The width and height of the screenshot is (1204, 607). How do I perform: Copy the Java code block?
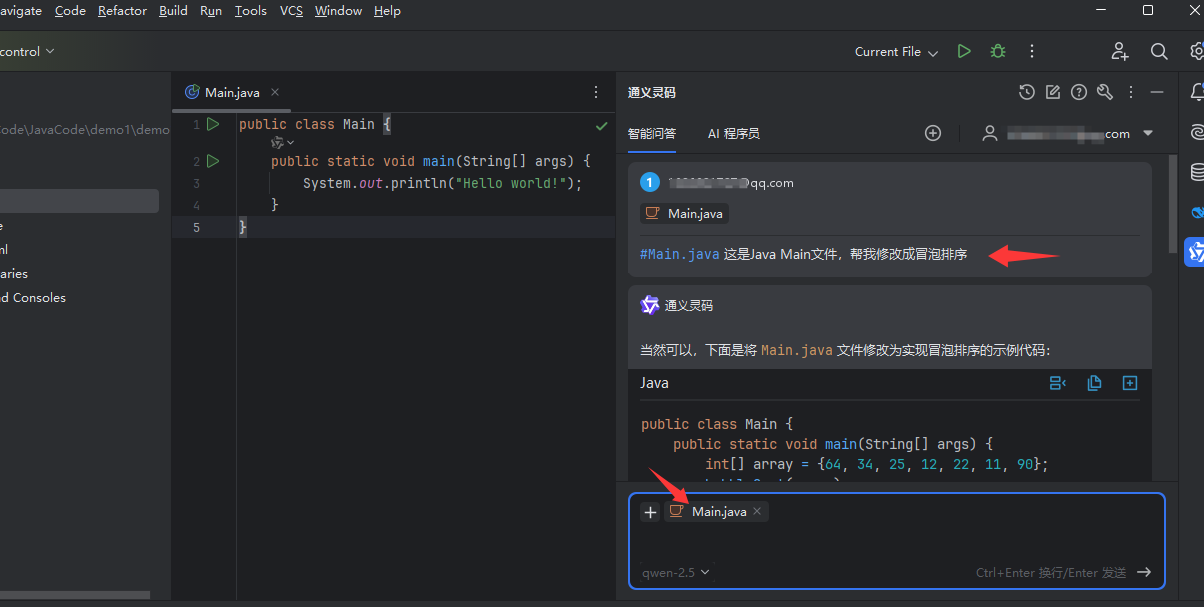click(1094, 383)
